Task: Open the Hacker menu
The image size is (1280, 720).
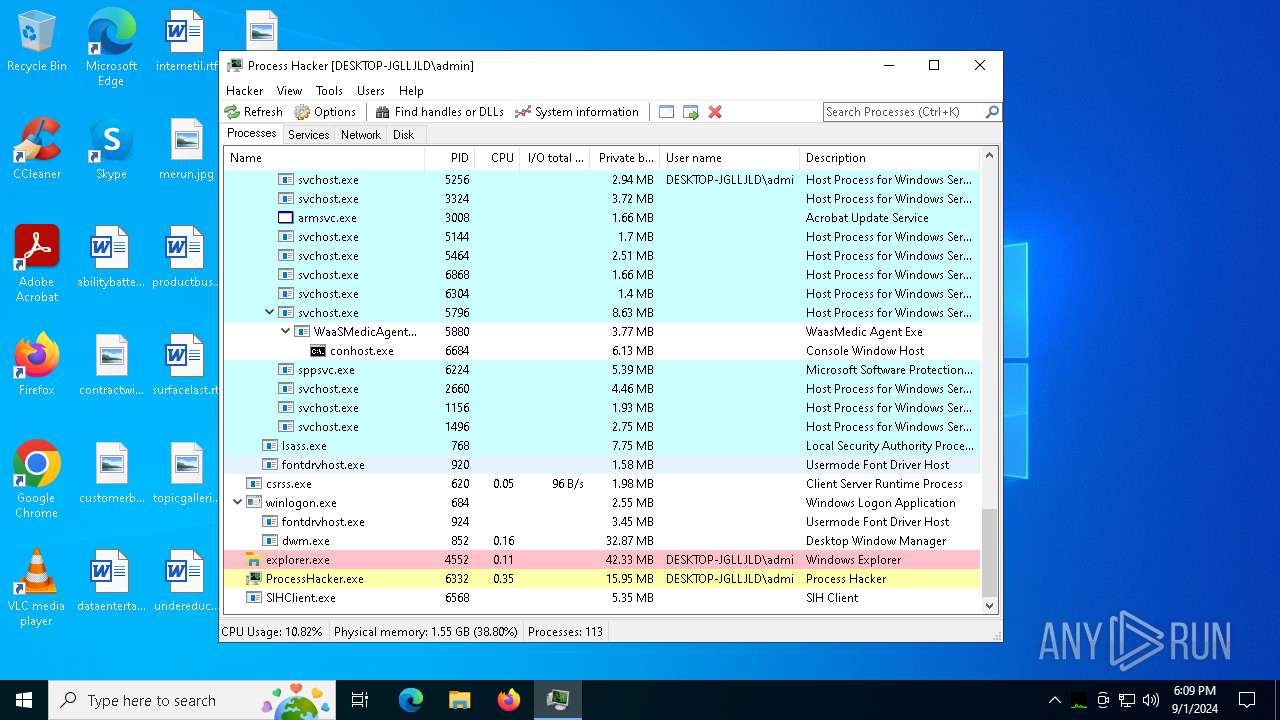Action: (x=244, y=90)
